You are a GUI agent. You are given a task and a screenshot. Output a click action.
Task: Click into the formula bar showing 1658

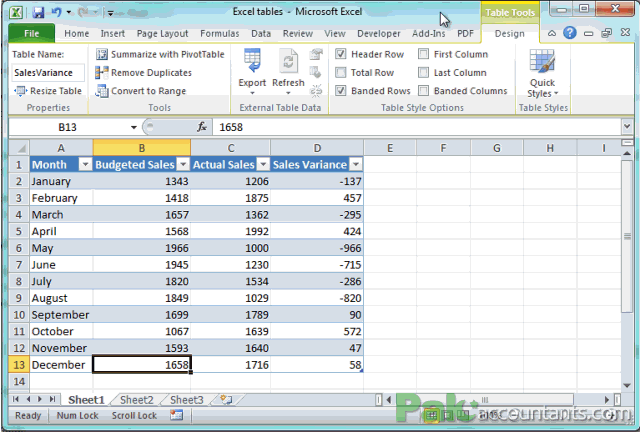(x=416, y=127)
